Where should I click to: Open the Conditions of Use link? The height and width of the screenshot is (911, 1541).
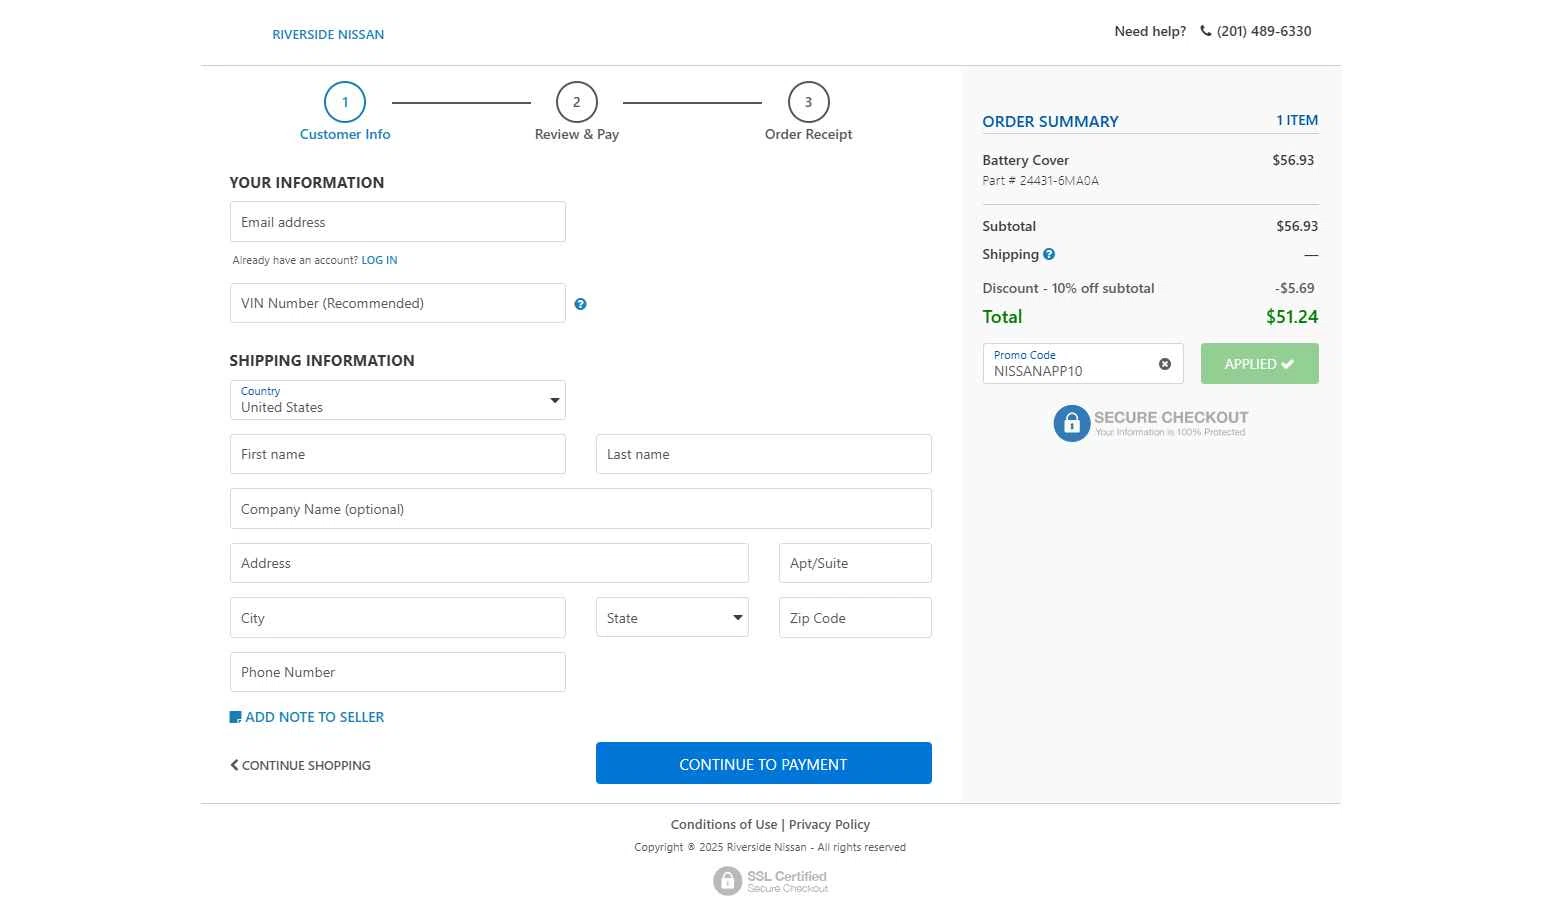pyautogui.click(x=724, y=825)
